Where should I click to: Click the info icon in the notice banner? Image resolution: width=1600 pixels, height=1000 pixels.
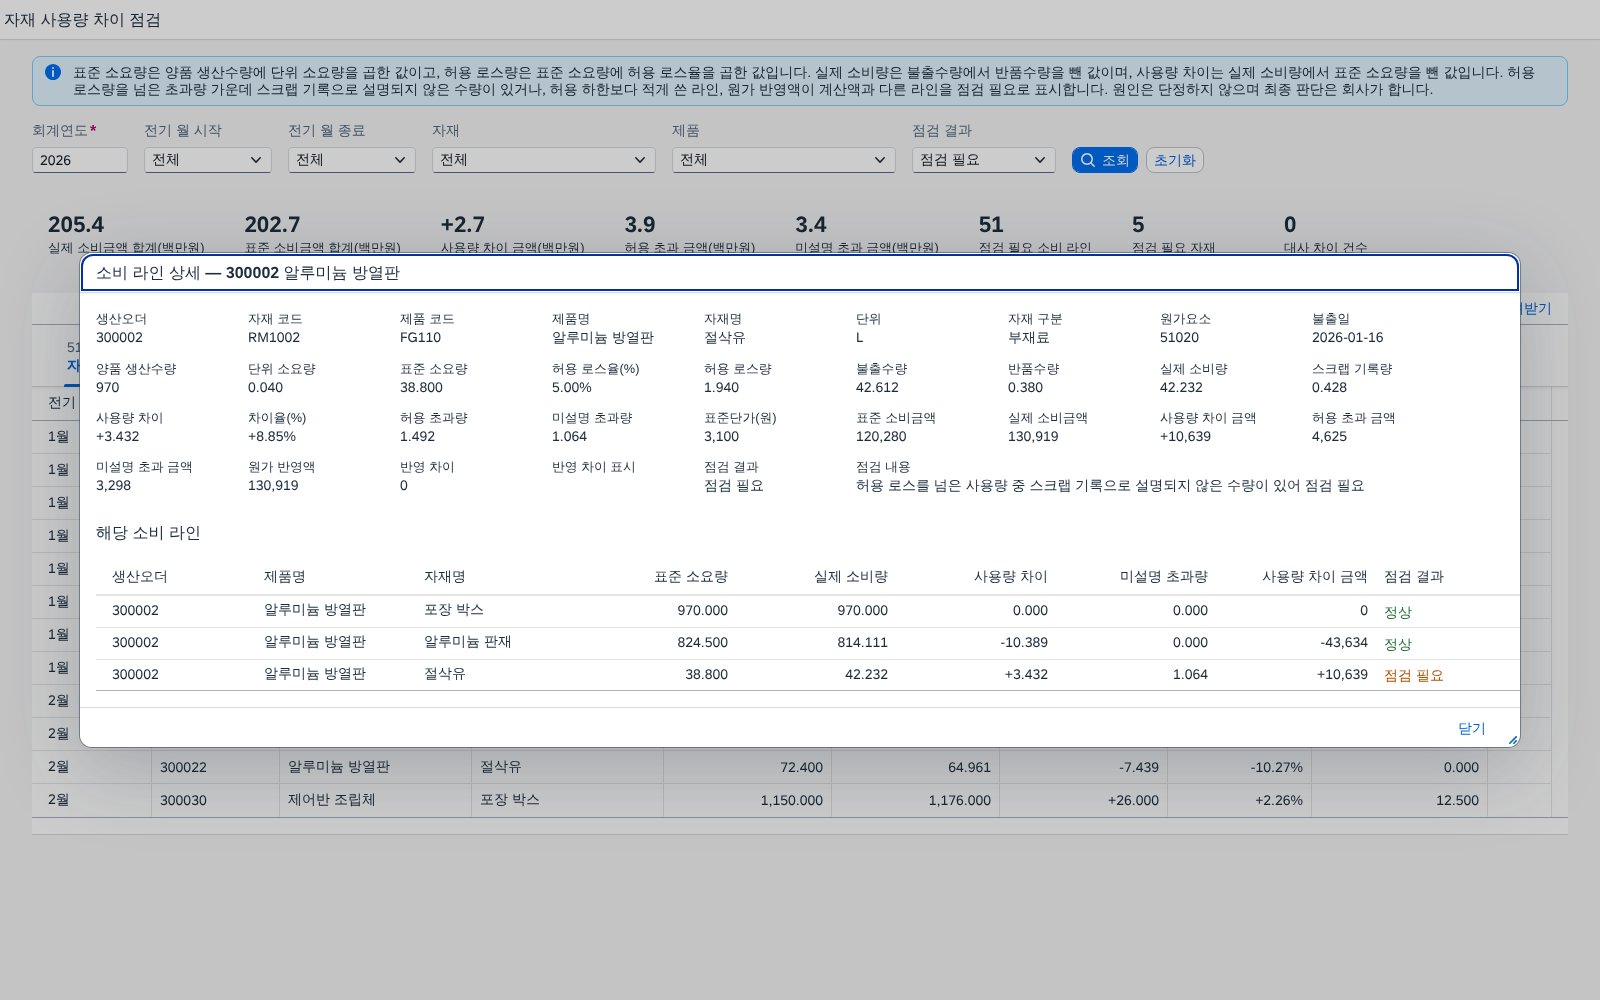53,72
